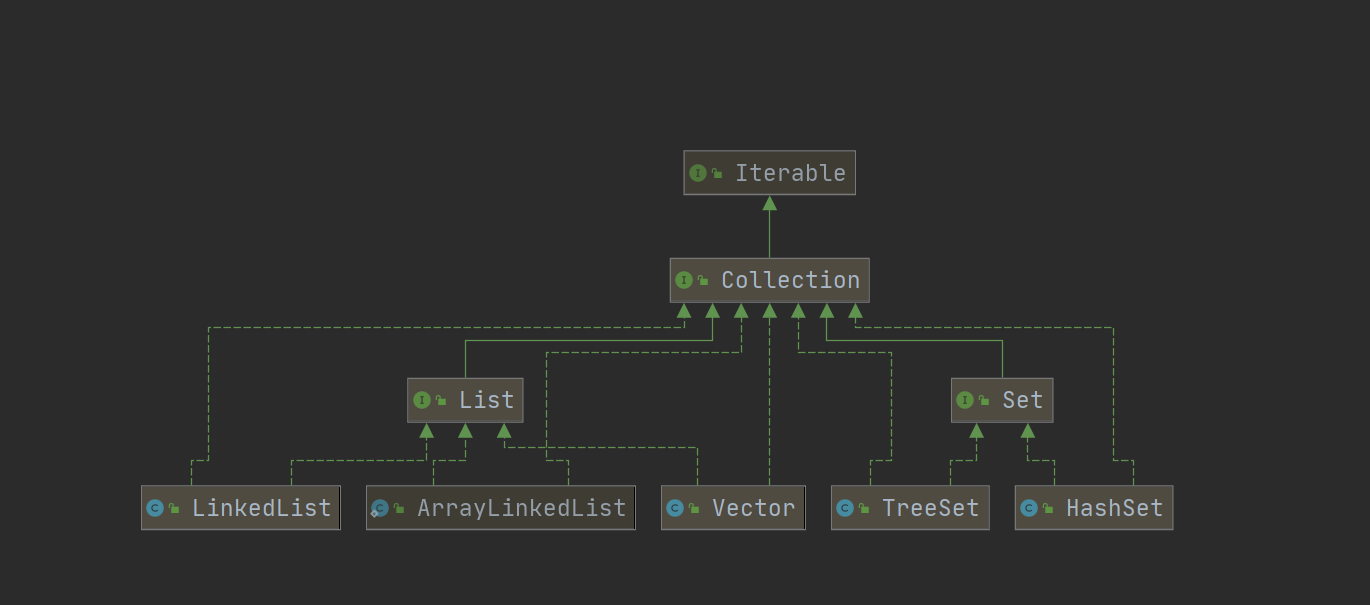Click the class icon on Vector node
Image resolution: width=1370 pixels, height=605 pixels.
[675, 508]
